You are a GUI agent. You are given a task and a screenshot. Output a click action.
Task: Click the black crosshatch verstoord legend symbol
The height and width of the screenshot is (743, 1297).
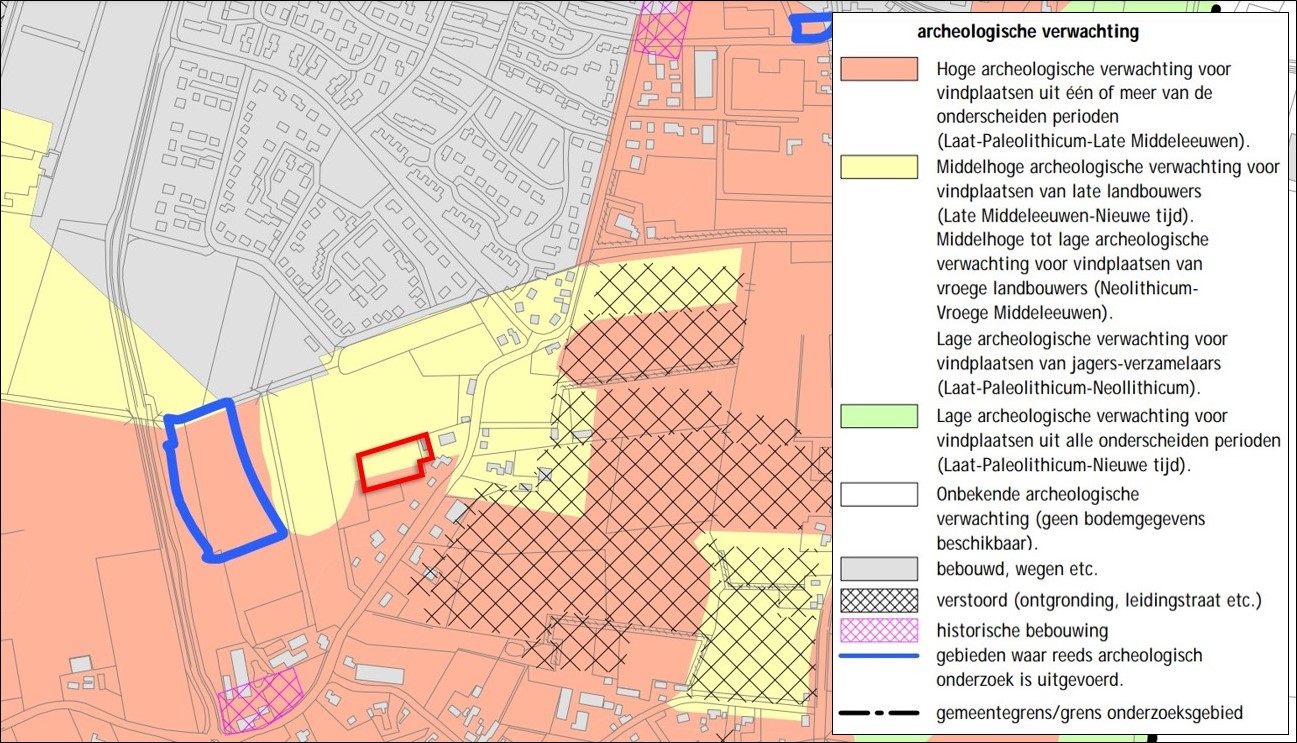(879, 600)
